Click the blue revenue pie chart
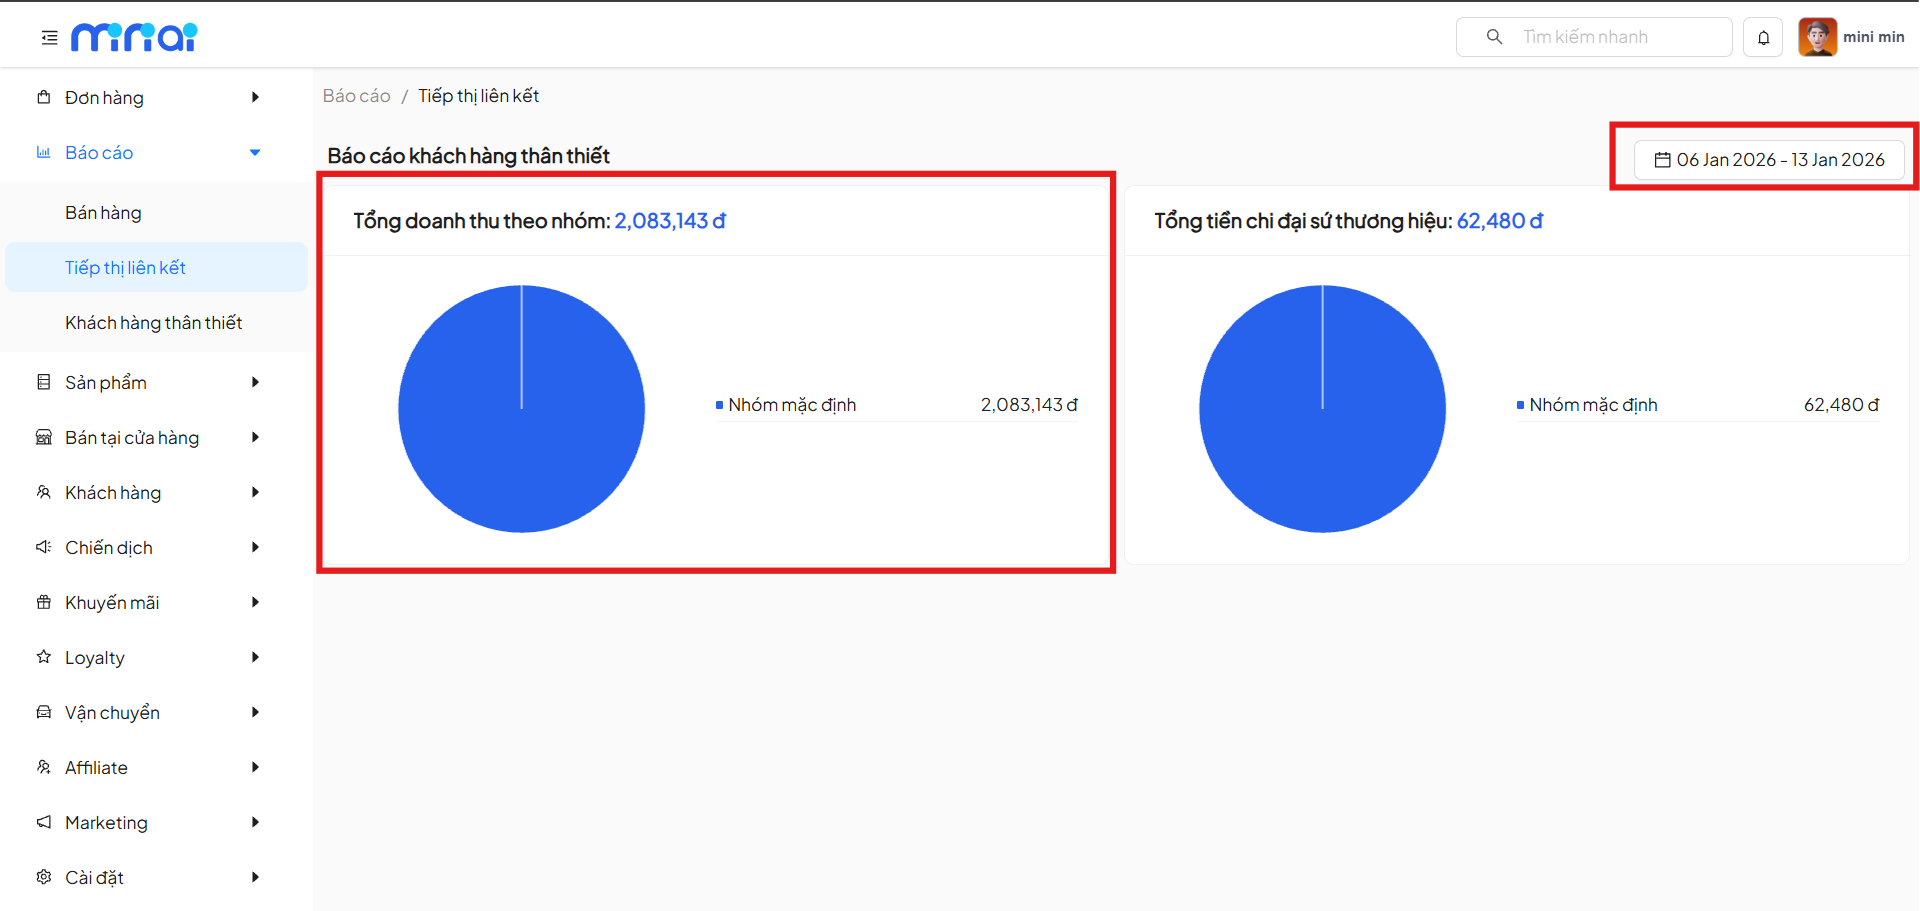The height and width of the screenshot is (911, 1920). pos(521,409)
